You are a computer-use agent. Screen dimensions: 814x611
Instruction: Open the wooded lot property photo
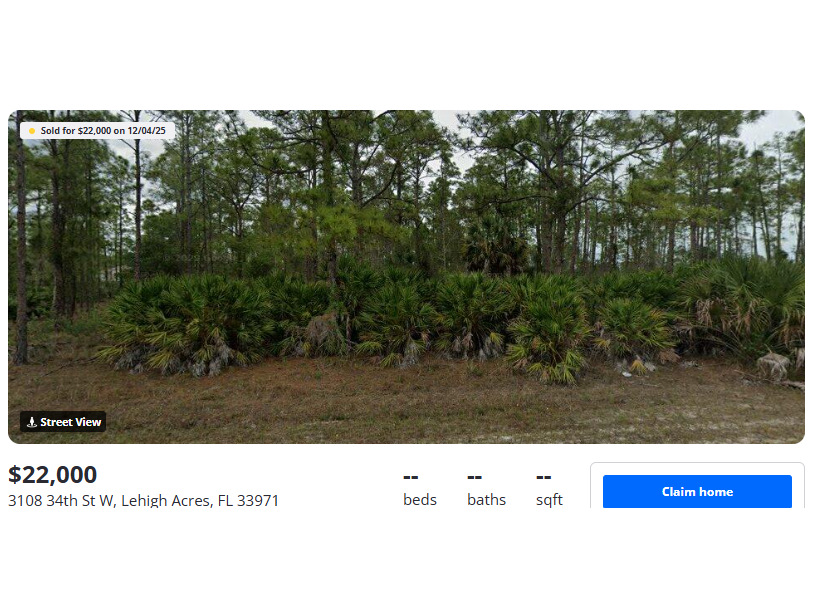coord(406,277)
